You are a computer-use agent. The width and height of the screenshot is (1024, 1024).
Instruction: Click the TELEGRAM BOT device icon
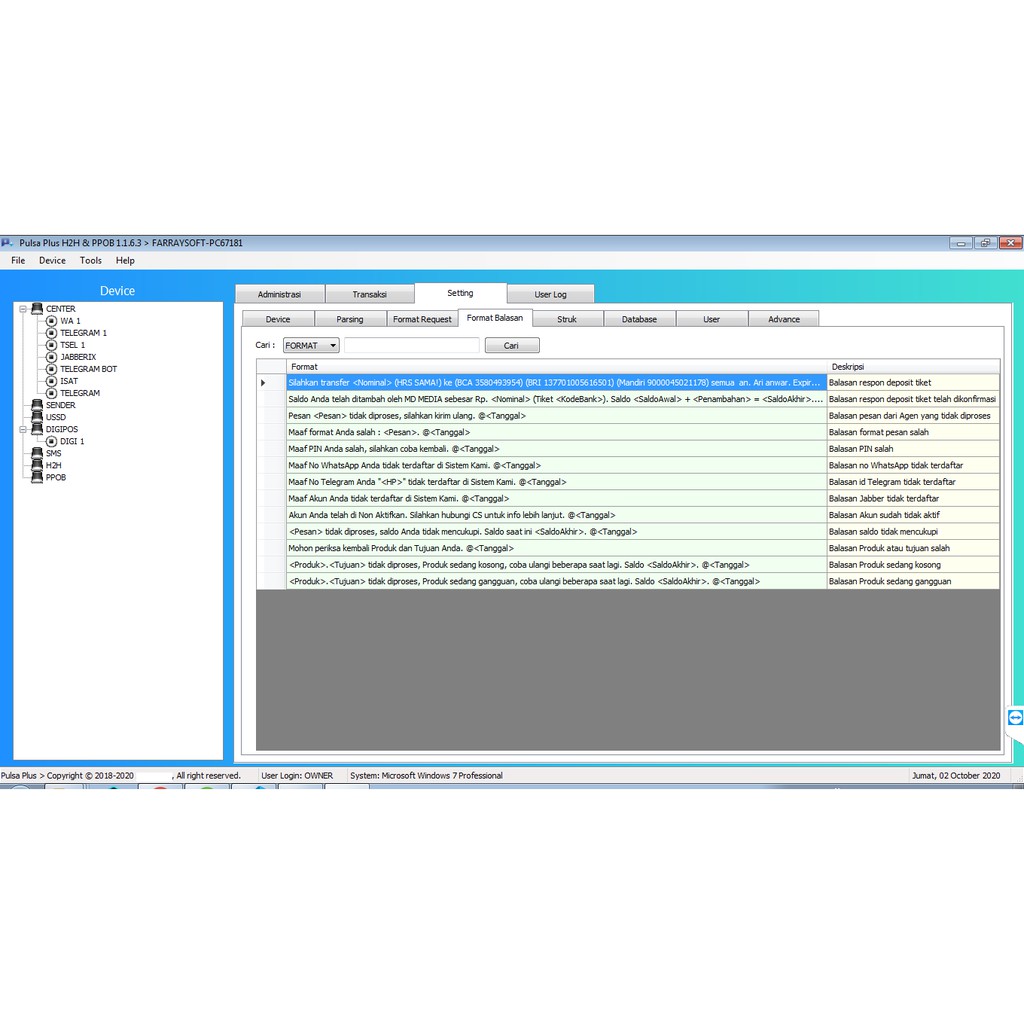(52, 369)
